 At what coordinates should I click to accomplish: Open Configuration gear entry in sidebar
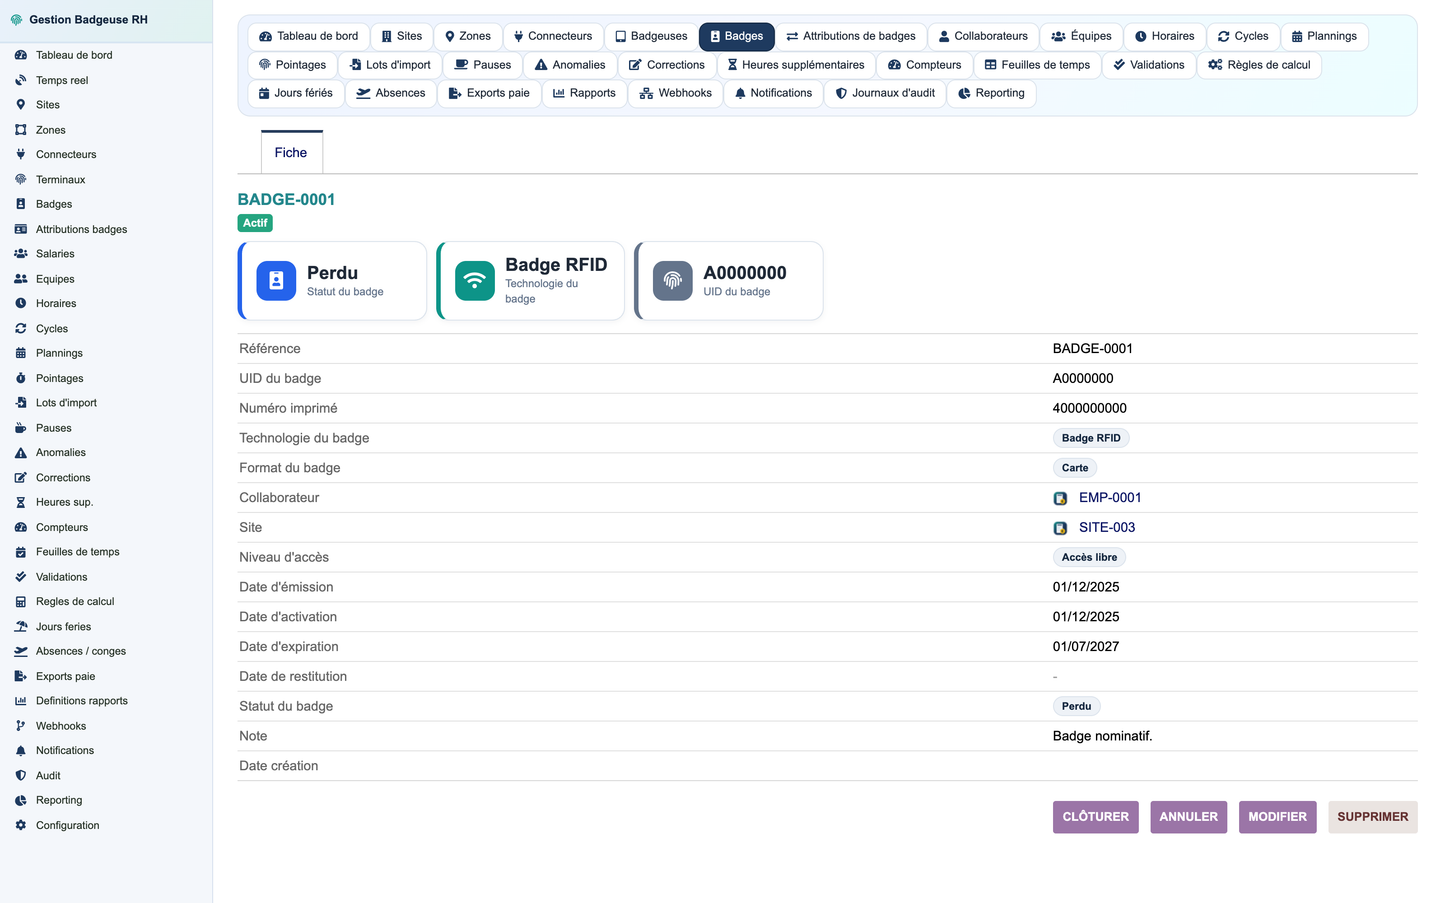(67, 825)
